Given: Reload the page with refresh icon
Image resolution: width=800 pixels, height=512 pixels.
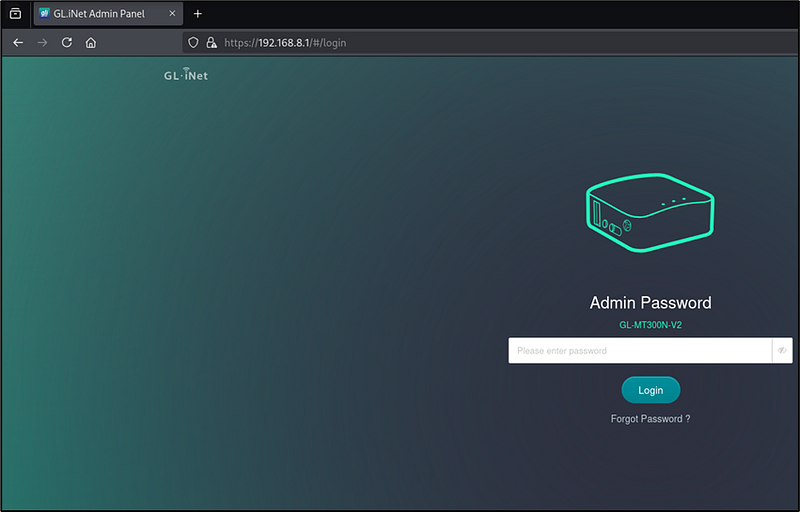Looking at the screenshot, I should click(67, 43).
